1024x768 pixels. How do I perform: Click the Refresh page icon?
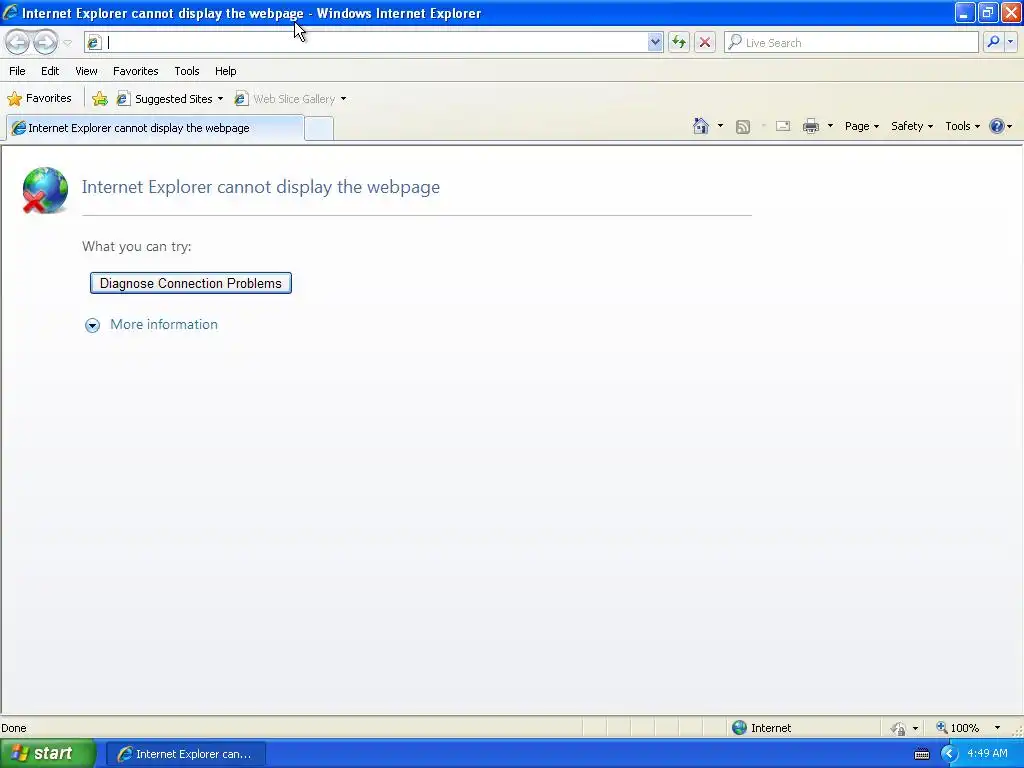[679, 42]
